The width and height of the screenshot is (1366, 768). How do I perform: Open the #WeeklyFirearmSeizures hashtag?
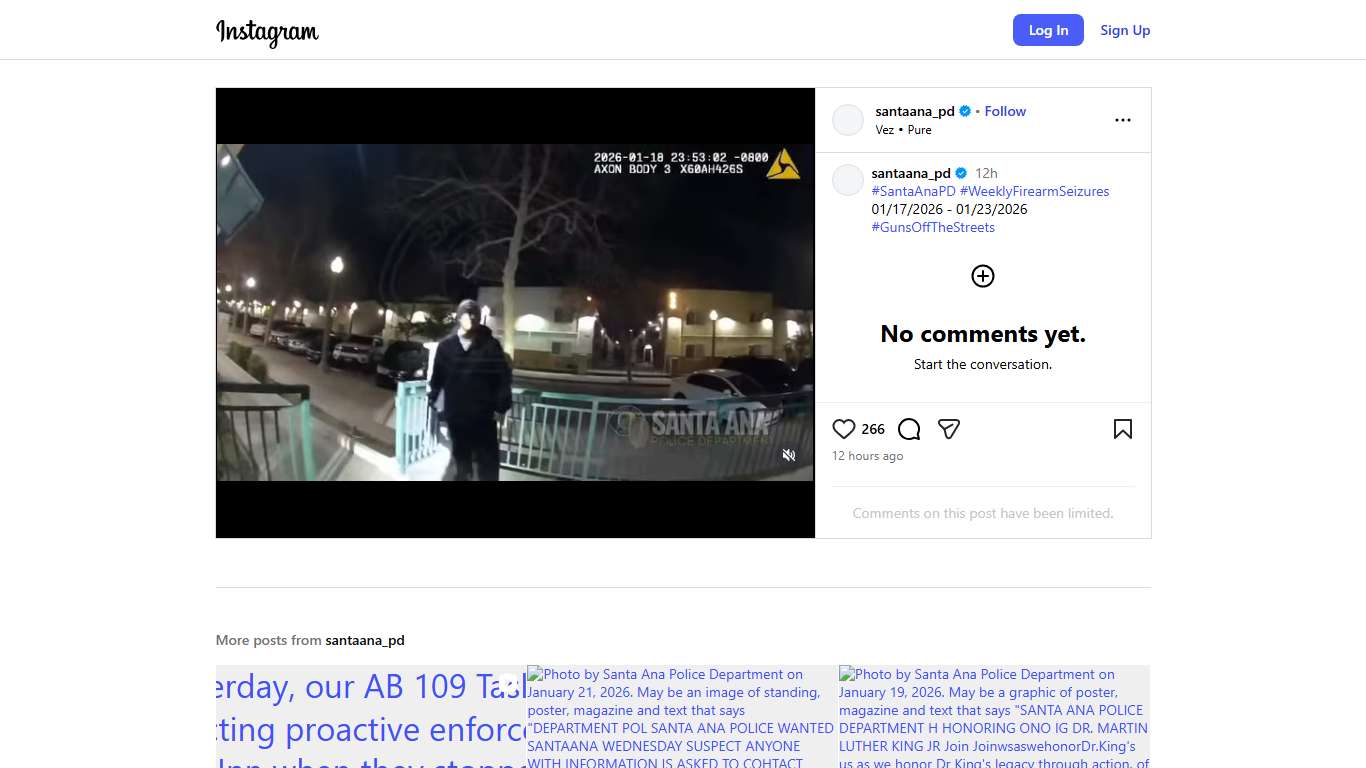pyautogui.click(x=1034, y=191)
